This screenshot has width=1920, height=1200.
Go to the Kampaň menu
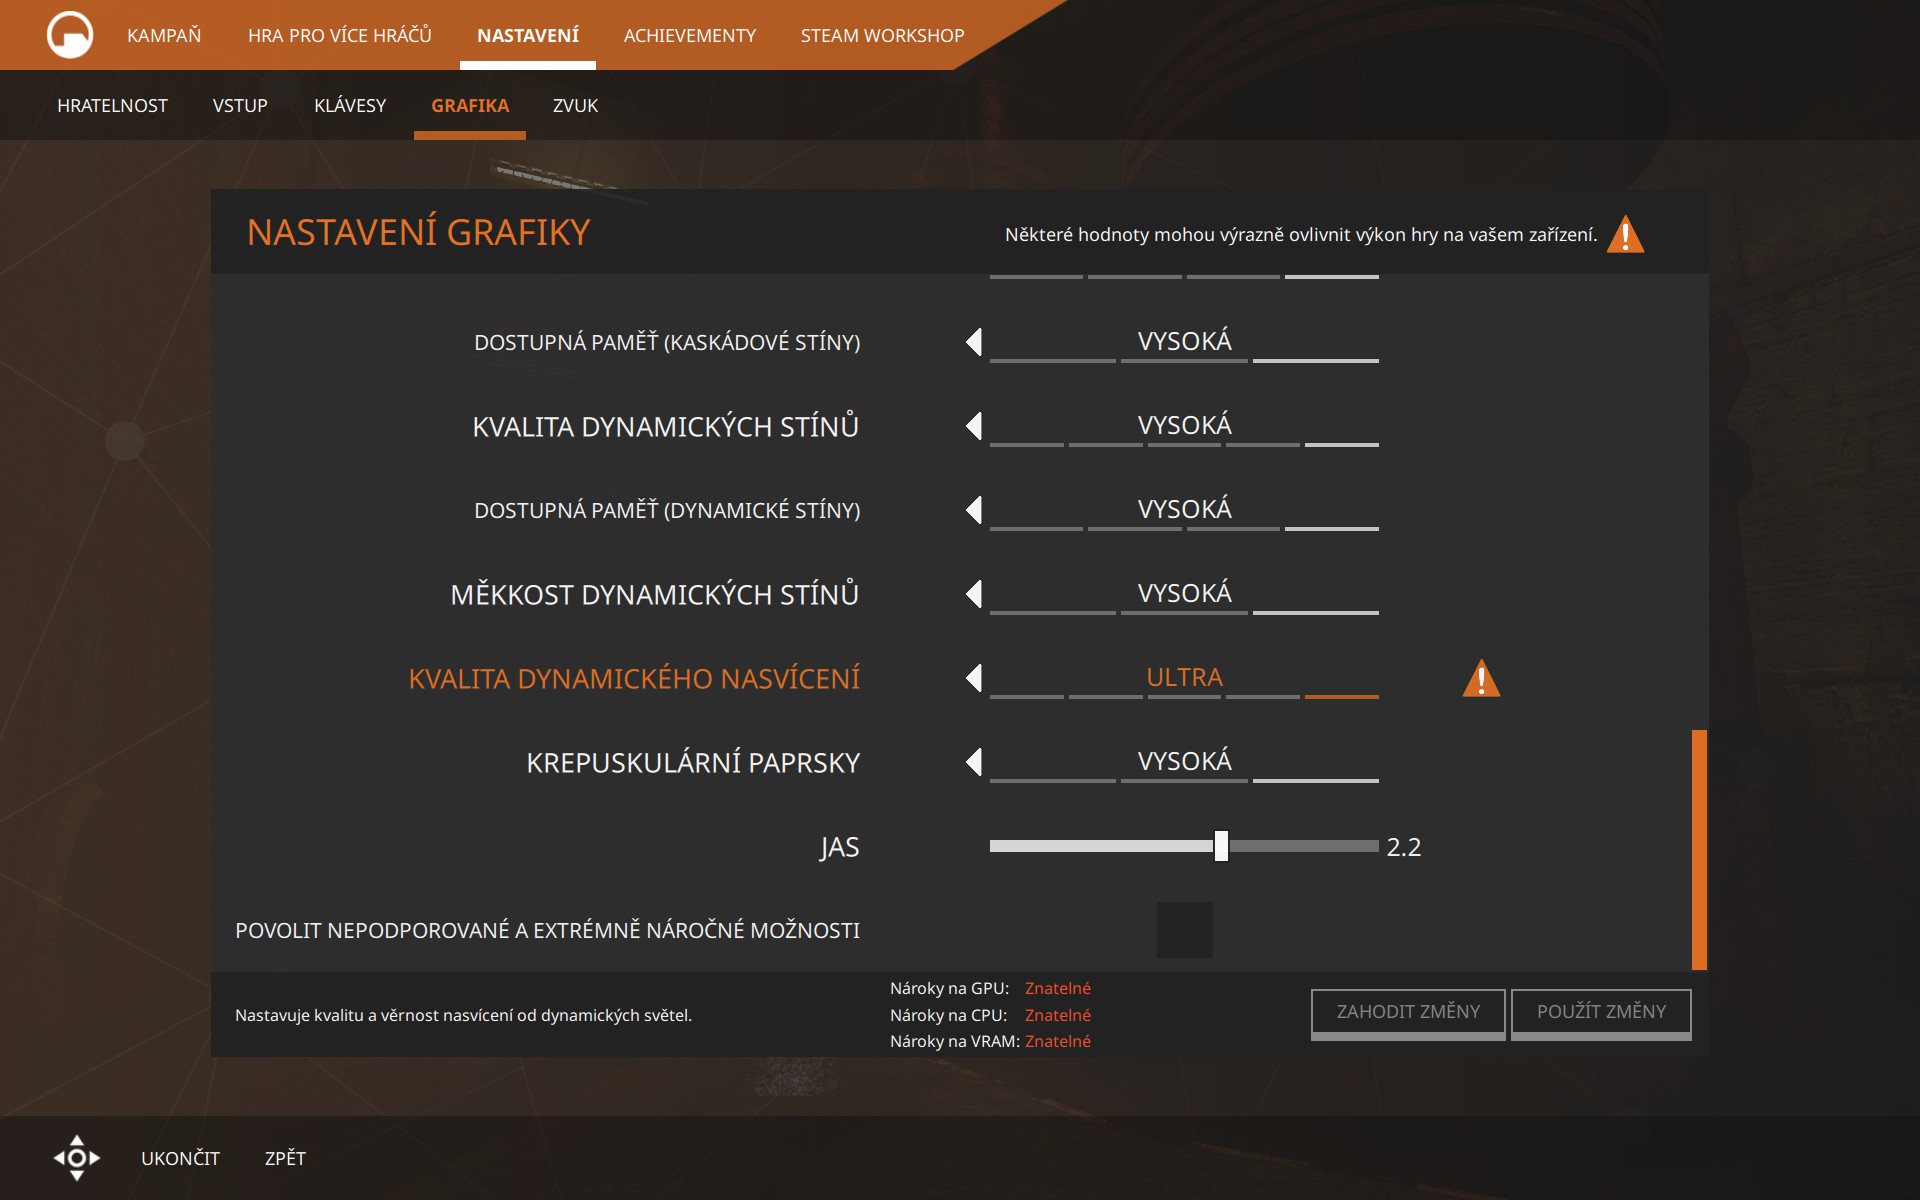(164, 36)
